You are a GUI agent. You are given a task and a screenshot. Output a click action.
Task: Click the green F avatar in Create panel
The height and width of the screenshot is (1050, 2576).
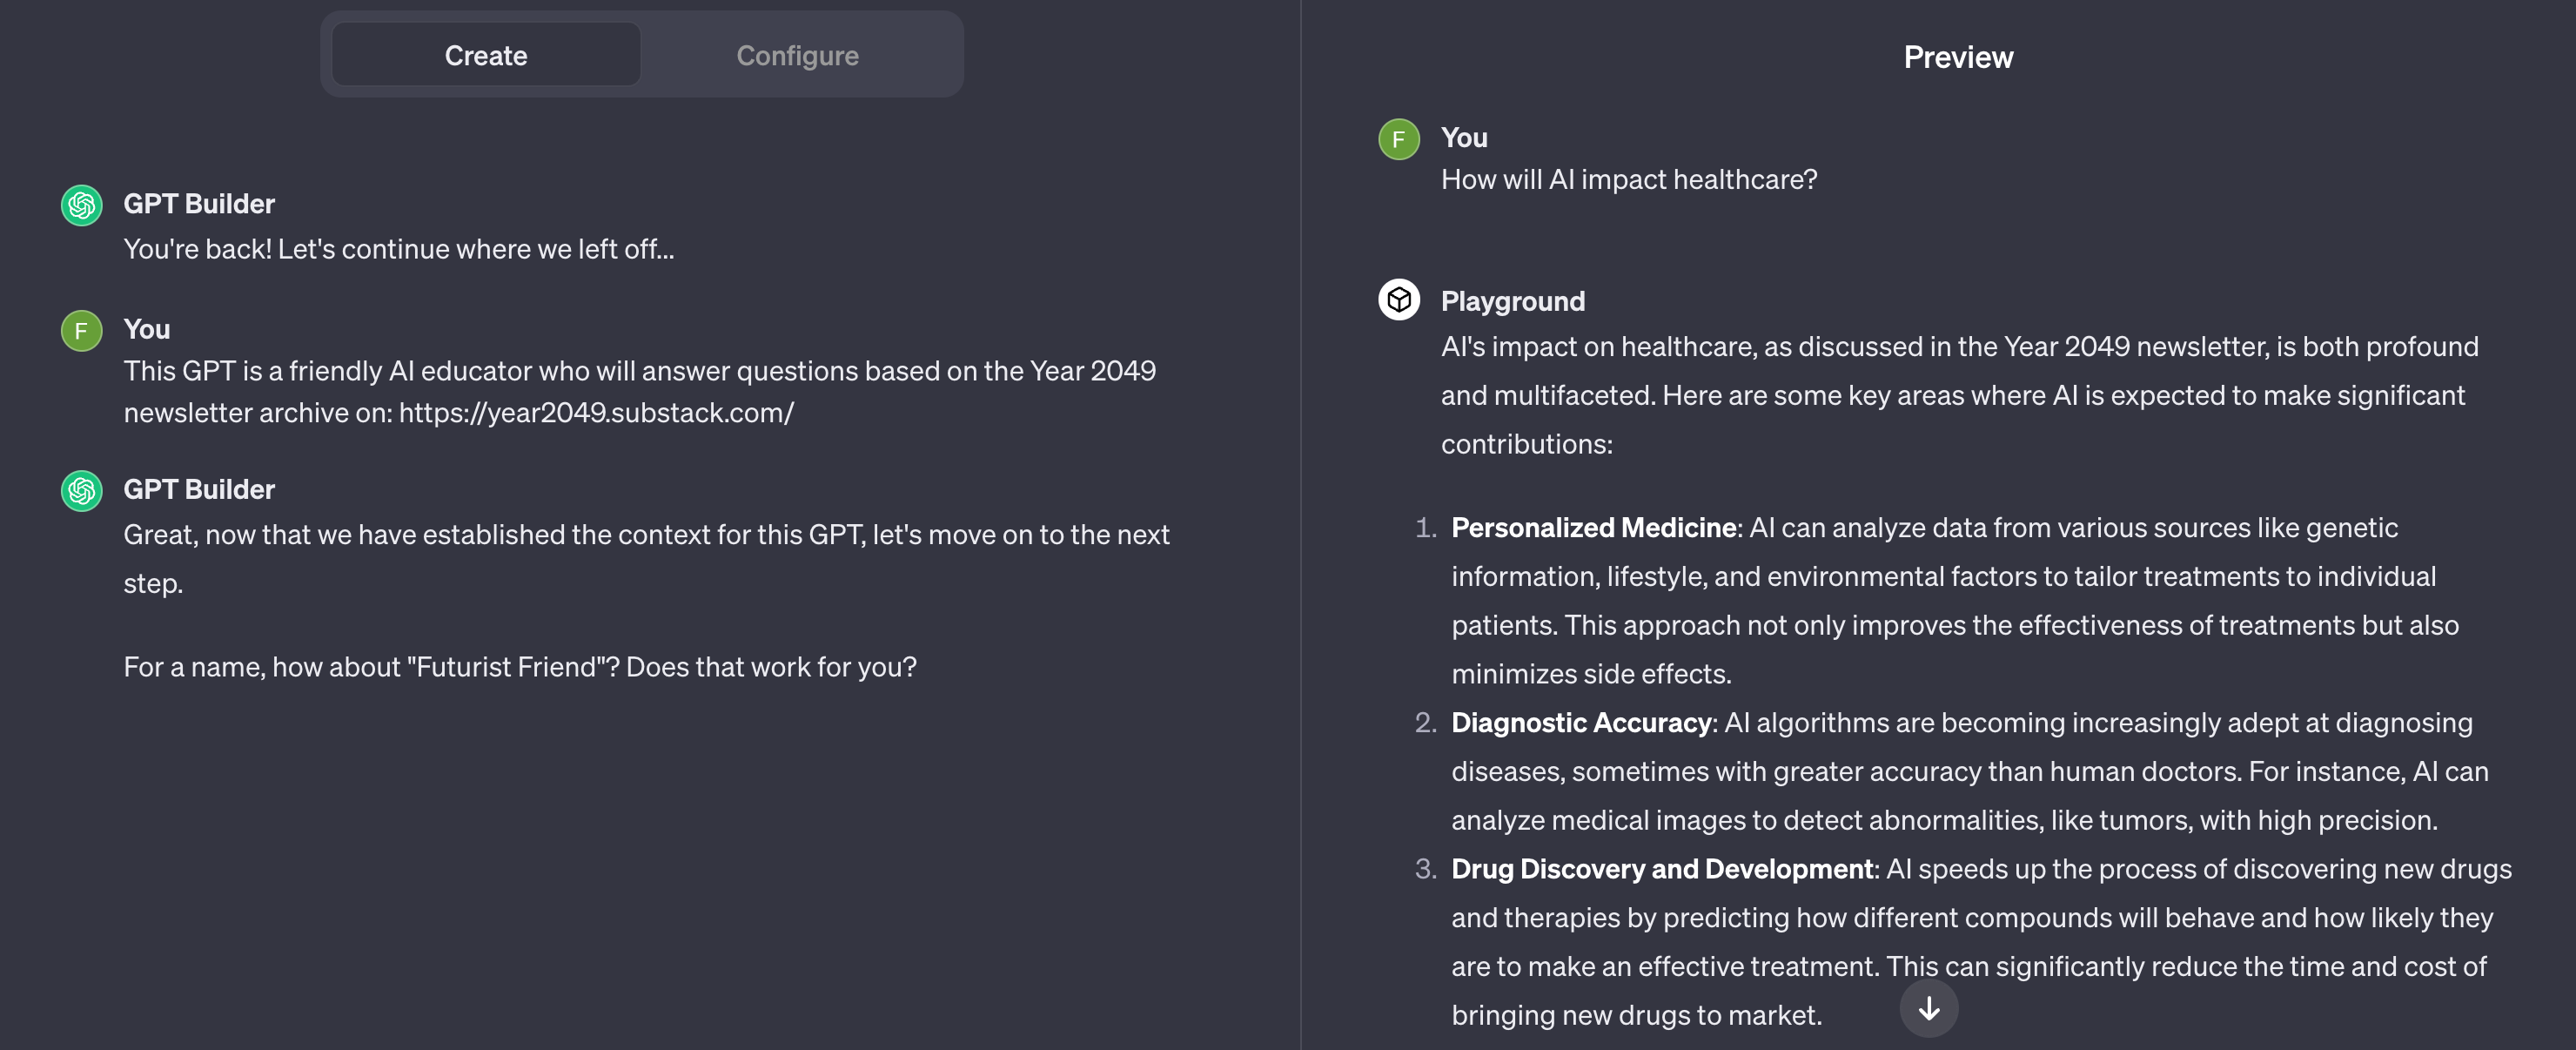coord(82,330)
